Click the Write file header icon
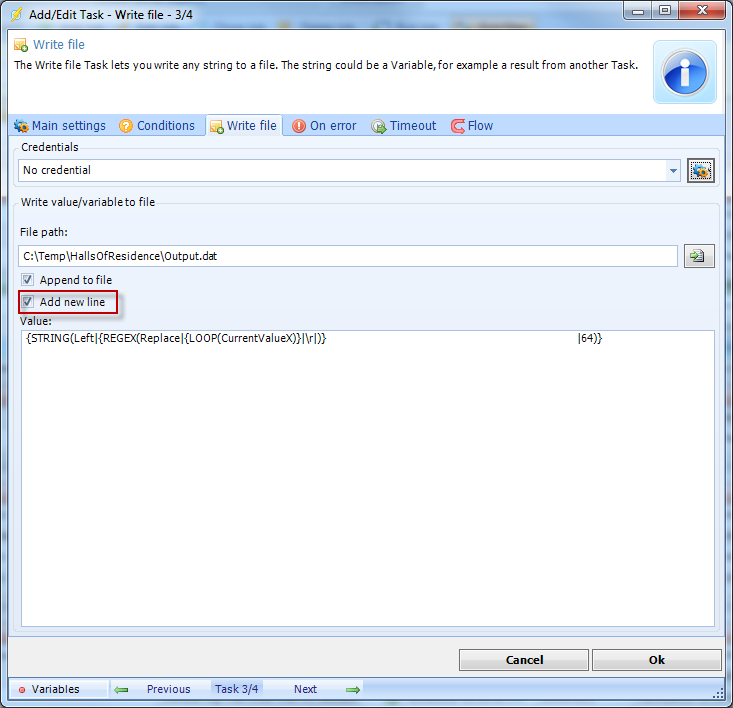The height and width of the screenshot is (708, 733). 21,45
